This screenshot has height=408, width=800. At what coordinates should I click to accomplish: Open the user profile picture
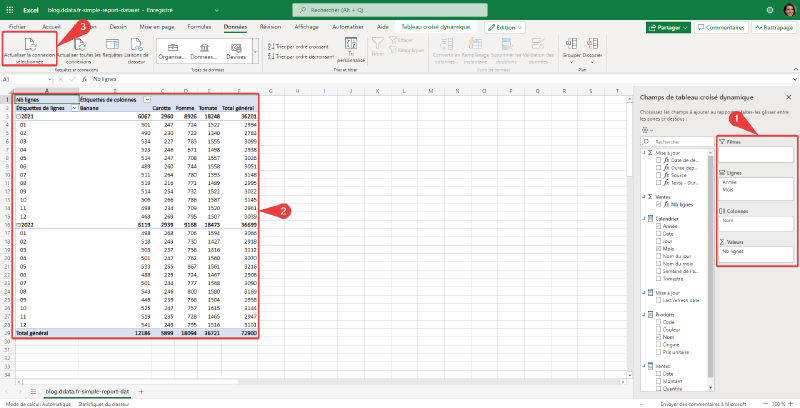[789, 10]
